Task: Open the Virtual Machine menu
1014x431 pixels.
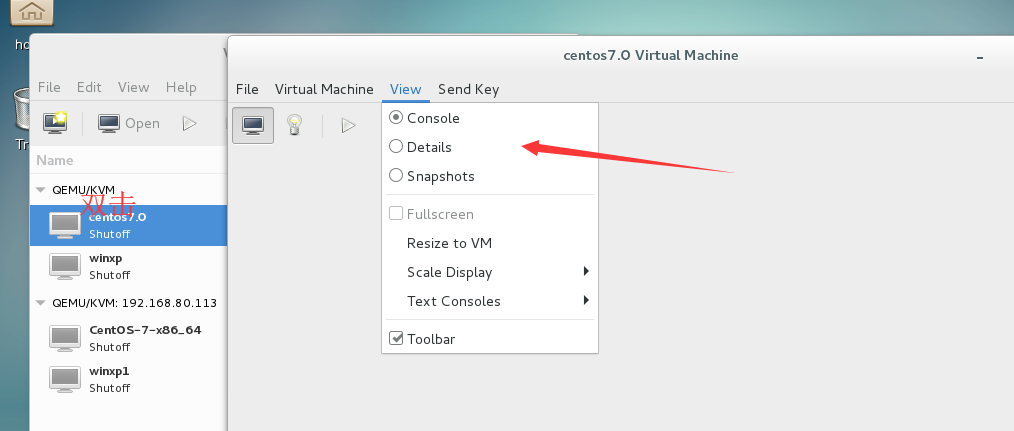Action: [x=324, y=89]
